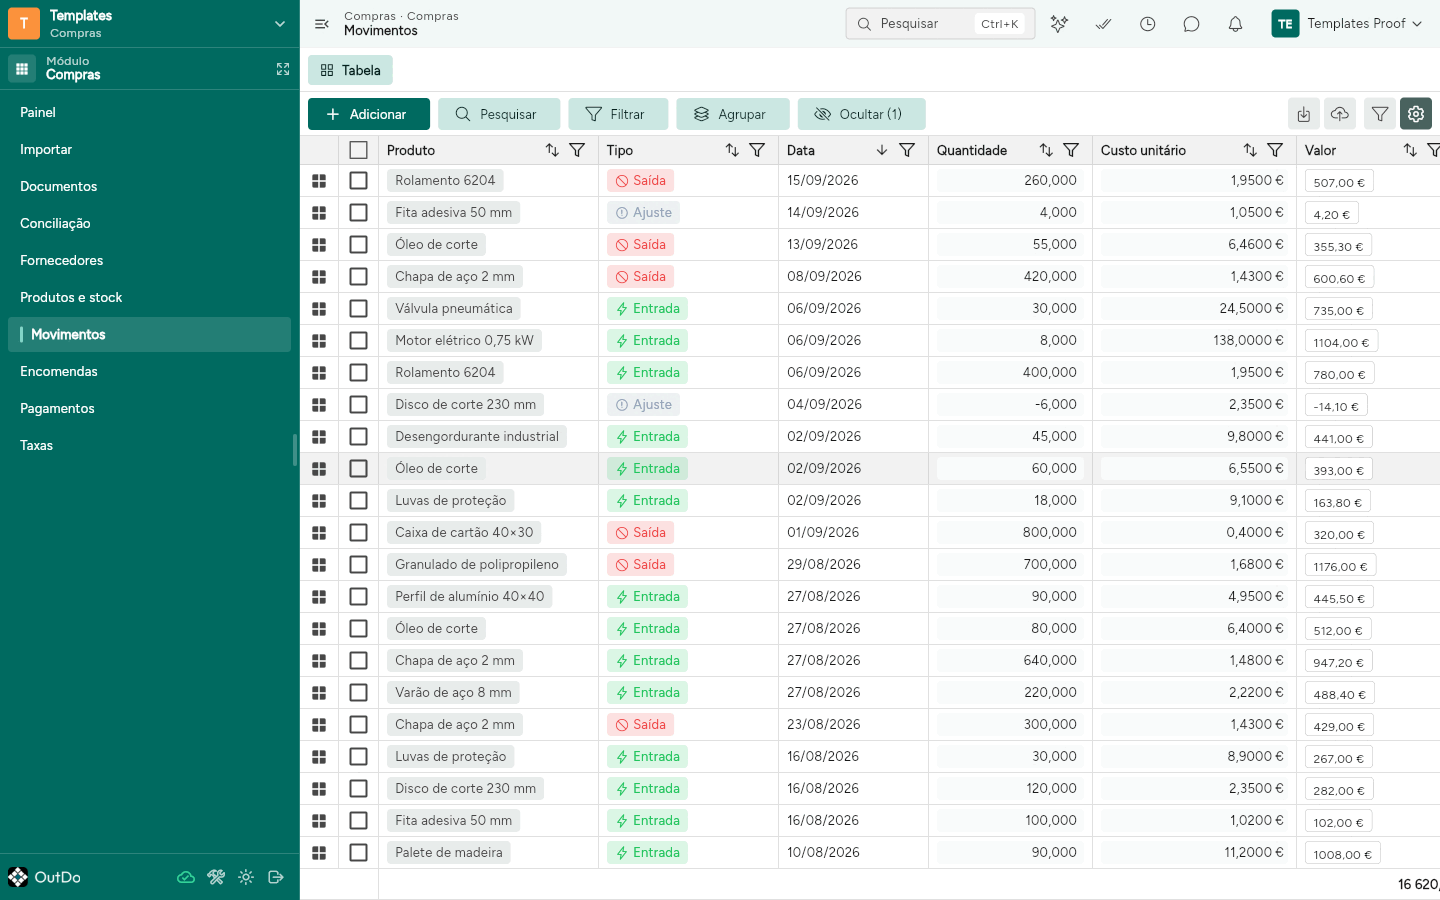The image size is (1440, 900).
Task: Click the Compras module grid icon
Action: (22, 69)
